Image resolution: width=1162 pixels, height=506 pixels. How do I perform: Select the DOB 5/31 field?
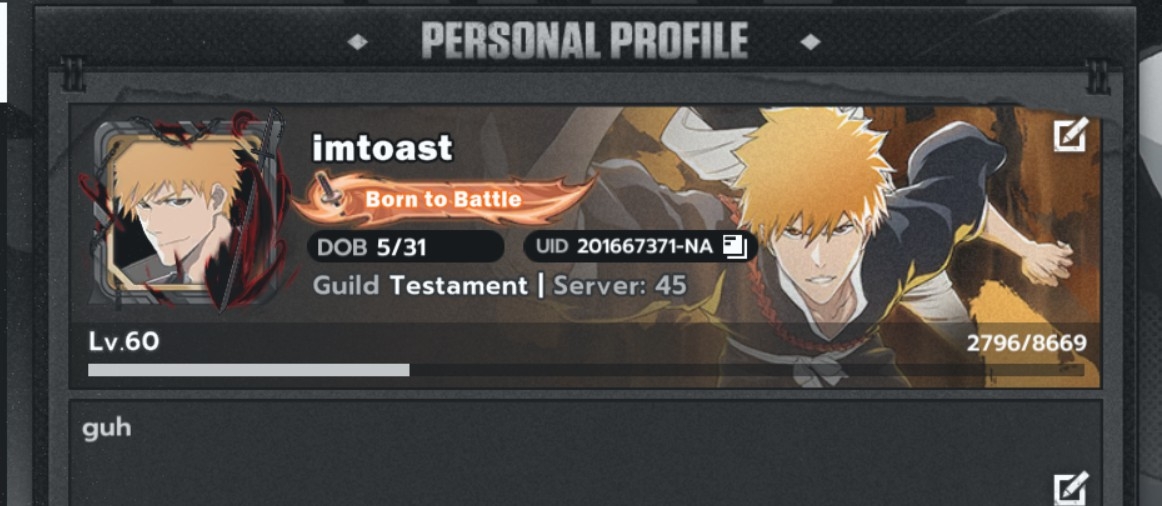pos(406,247)
